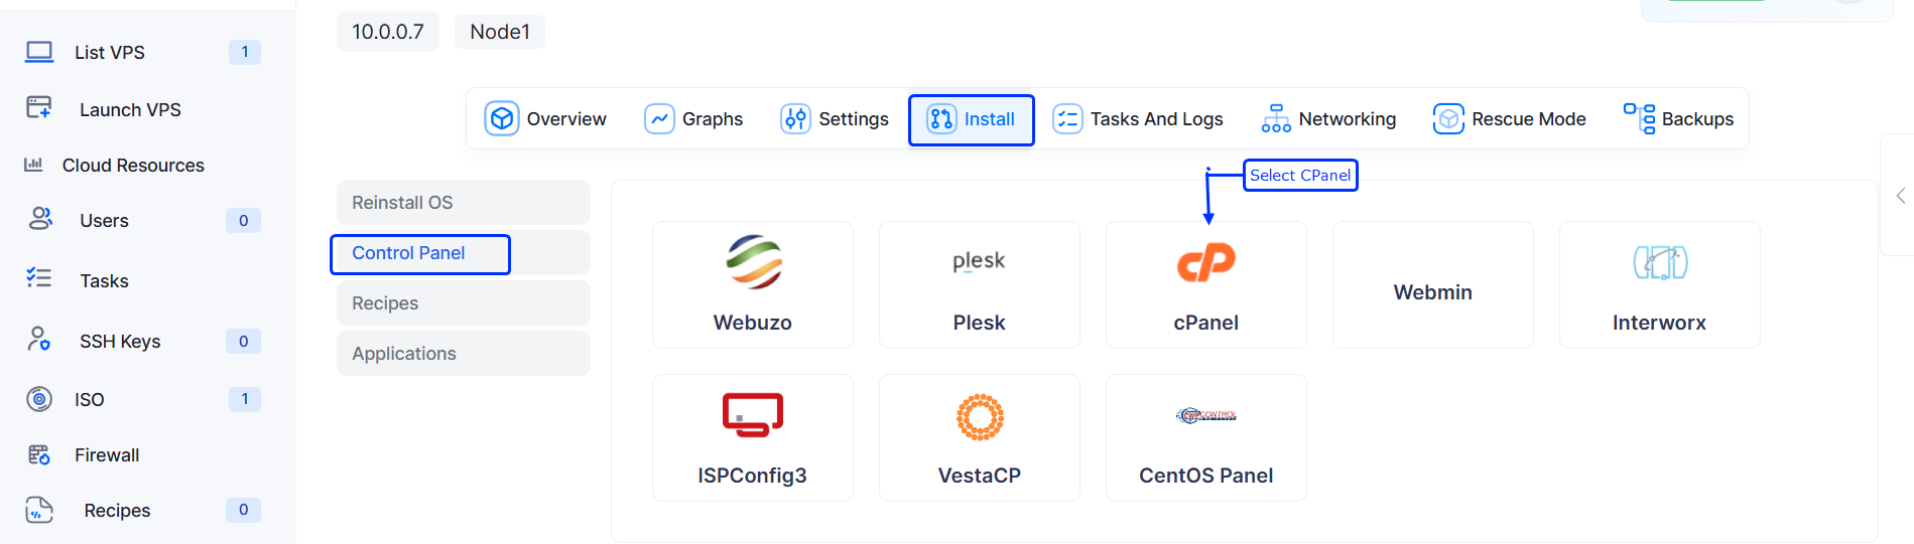Viewport: 1914px width, 544px height.
Task: Open the Backups tab
Action: coord(1679,119)
